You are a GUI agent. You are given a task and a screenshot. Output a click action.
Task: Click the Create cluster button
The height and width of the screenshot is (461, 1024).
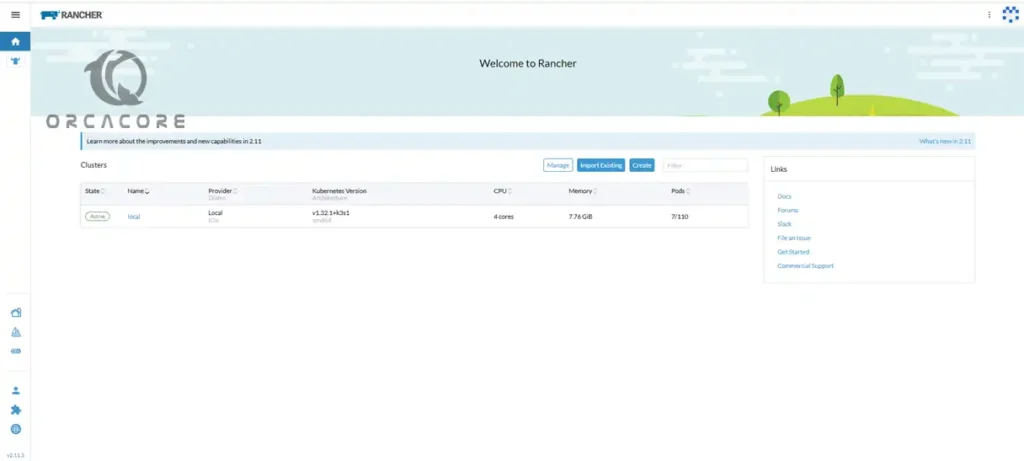point(642,165)
